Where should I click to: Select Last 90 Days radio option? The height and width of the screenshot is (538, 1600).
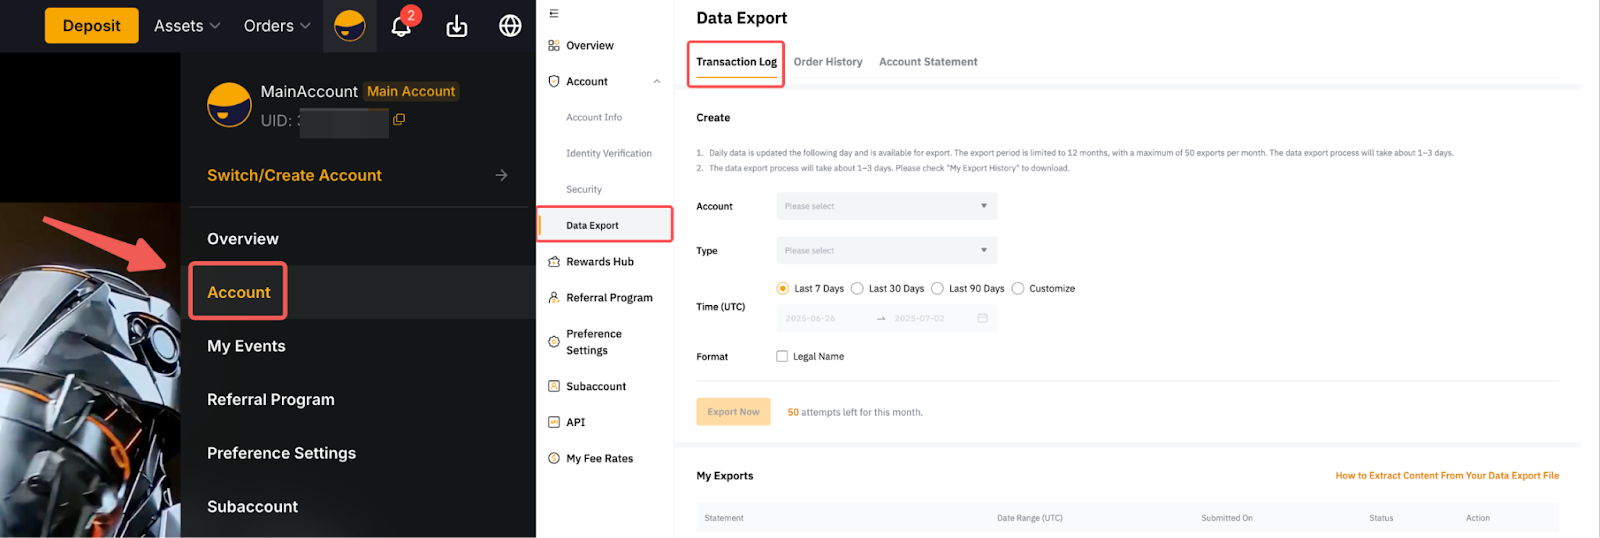(x=938, y=289)
